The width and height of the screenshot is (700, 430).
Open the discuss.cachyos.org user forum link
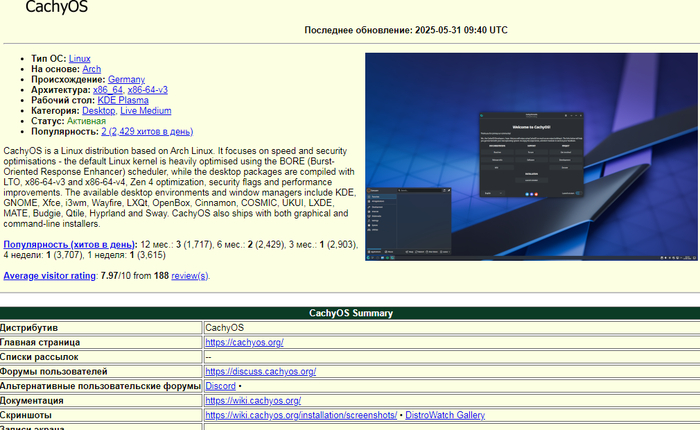click(260, 371)
